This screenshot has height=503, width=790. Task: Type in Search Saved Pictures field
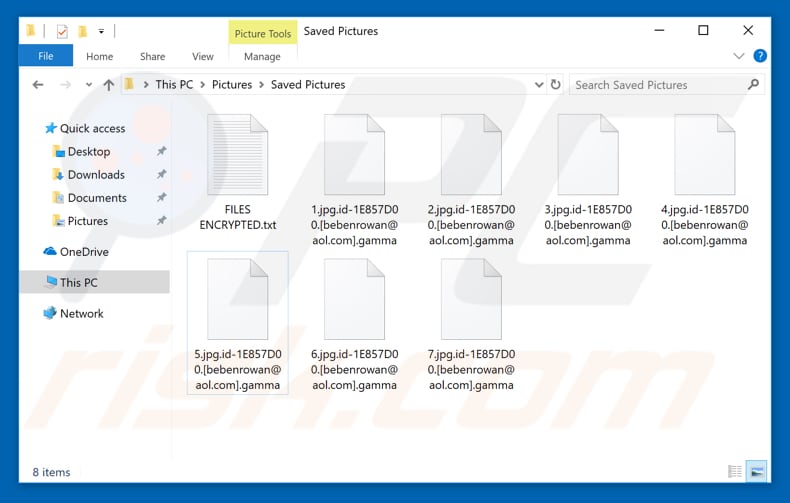coord(655,85)
